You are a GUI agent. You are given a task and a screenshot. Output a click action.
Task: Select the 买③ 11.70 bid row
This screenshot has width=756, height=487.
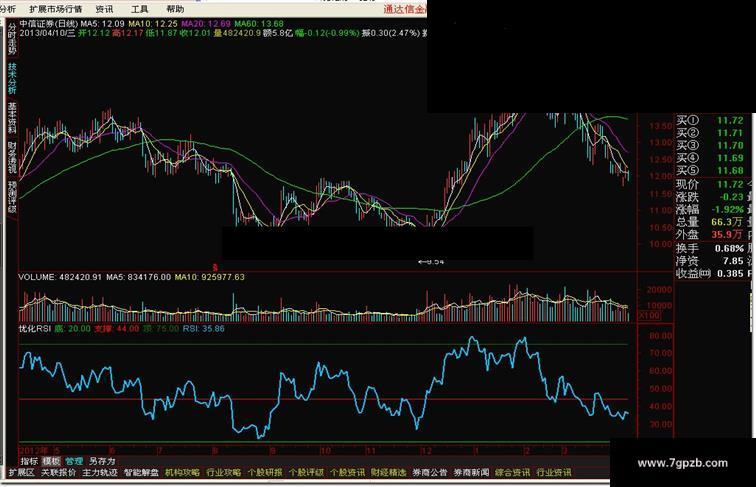[x=709, y=146]
